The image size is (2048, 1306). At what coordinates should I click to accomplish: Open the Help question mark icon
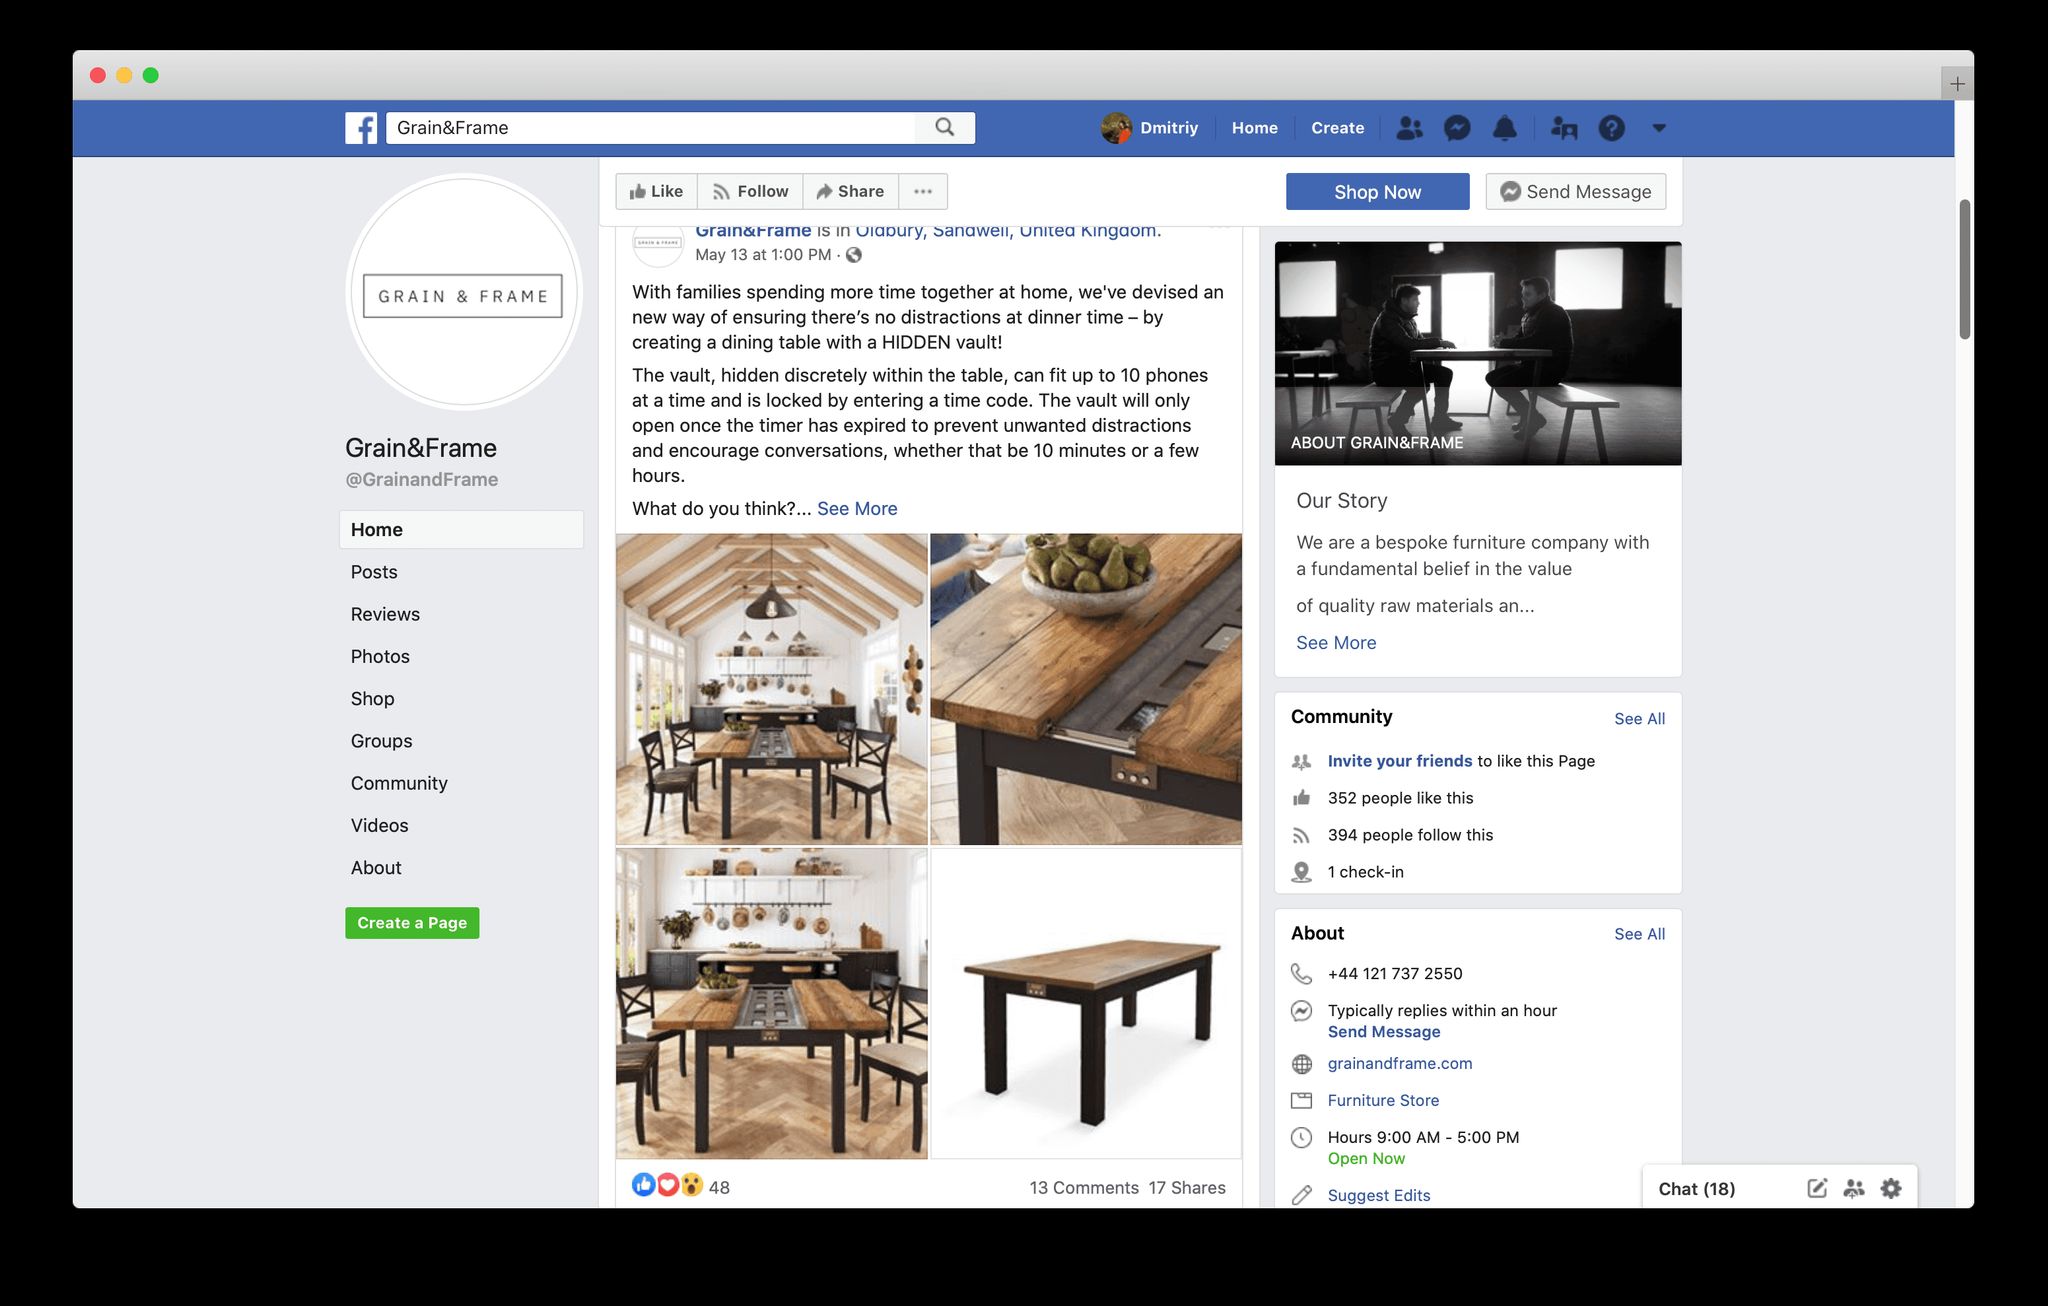coord(1611,128)
